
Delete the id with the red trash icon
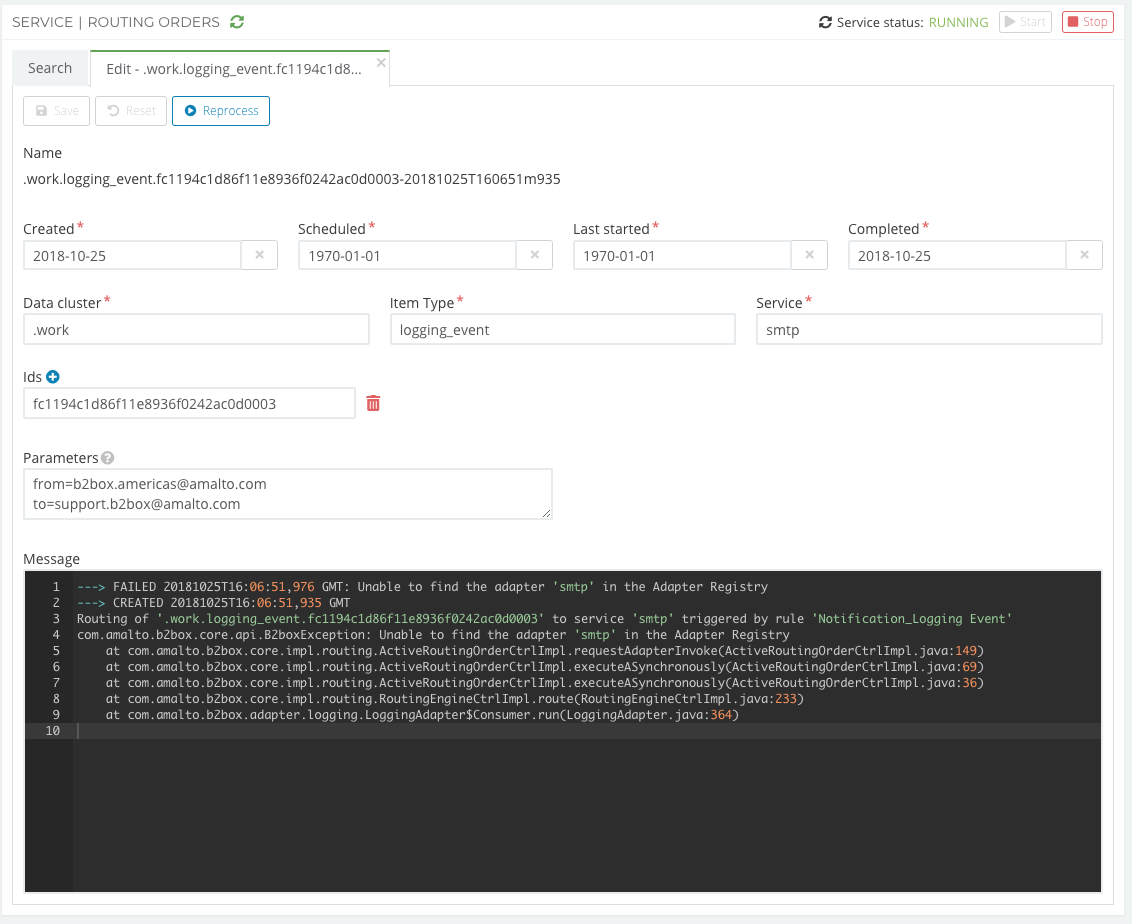373,403
